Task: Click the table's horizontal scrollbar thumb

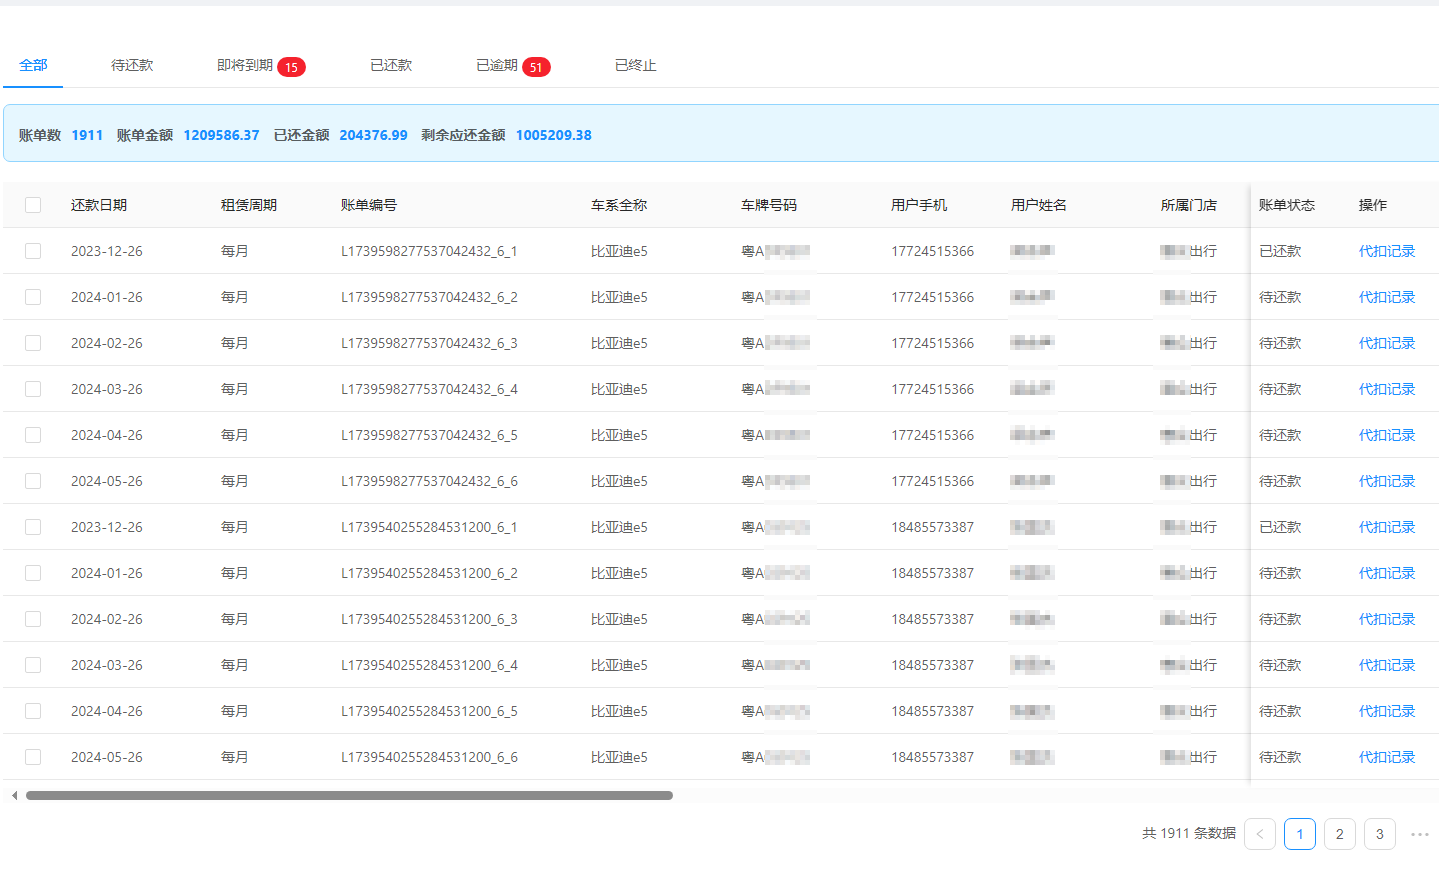Action: coord(349,796)
